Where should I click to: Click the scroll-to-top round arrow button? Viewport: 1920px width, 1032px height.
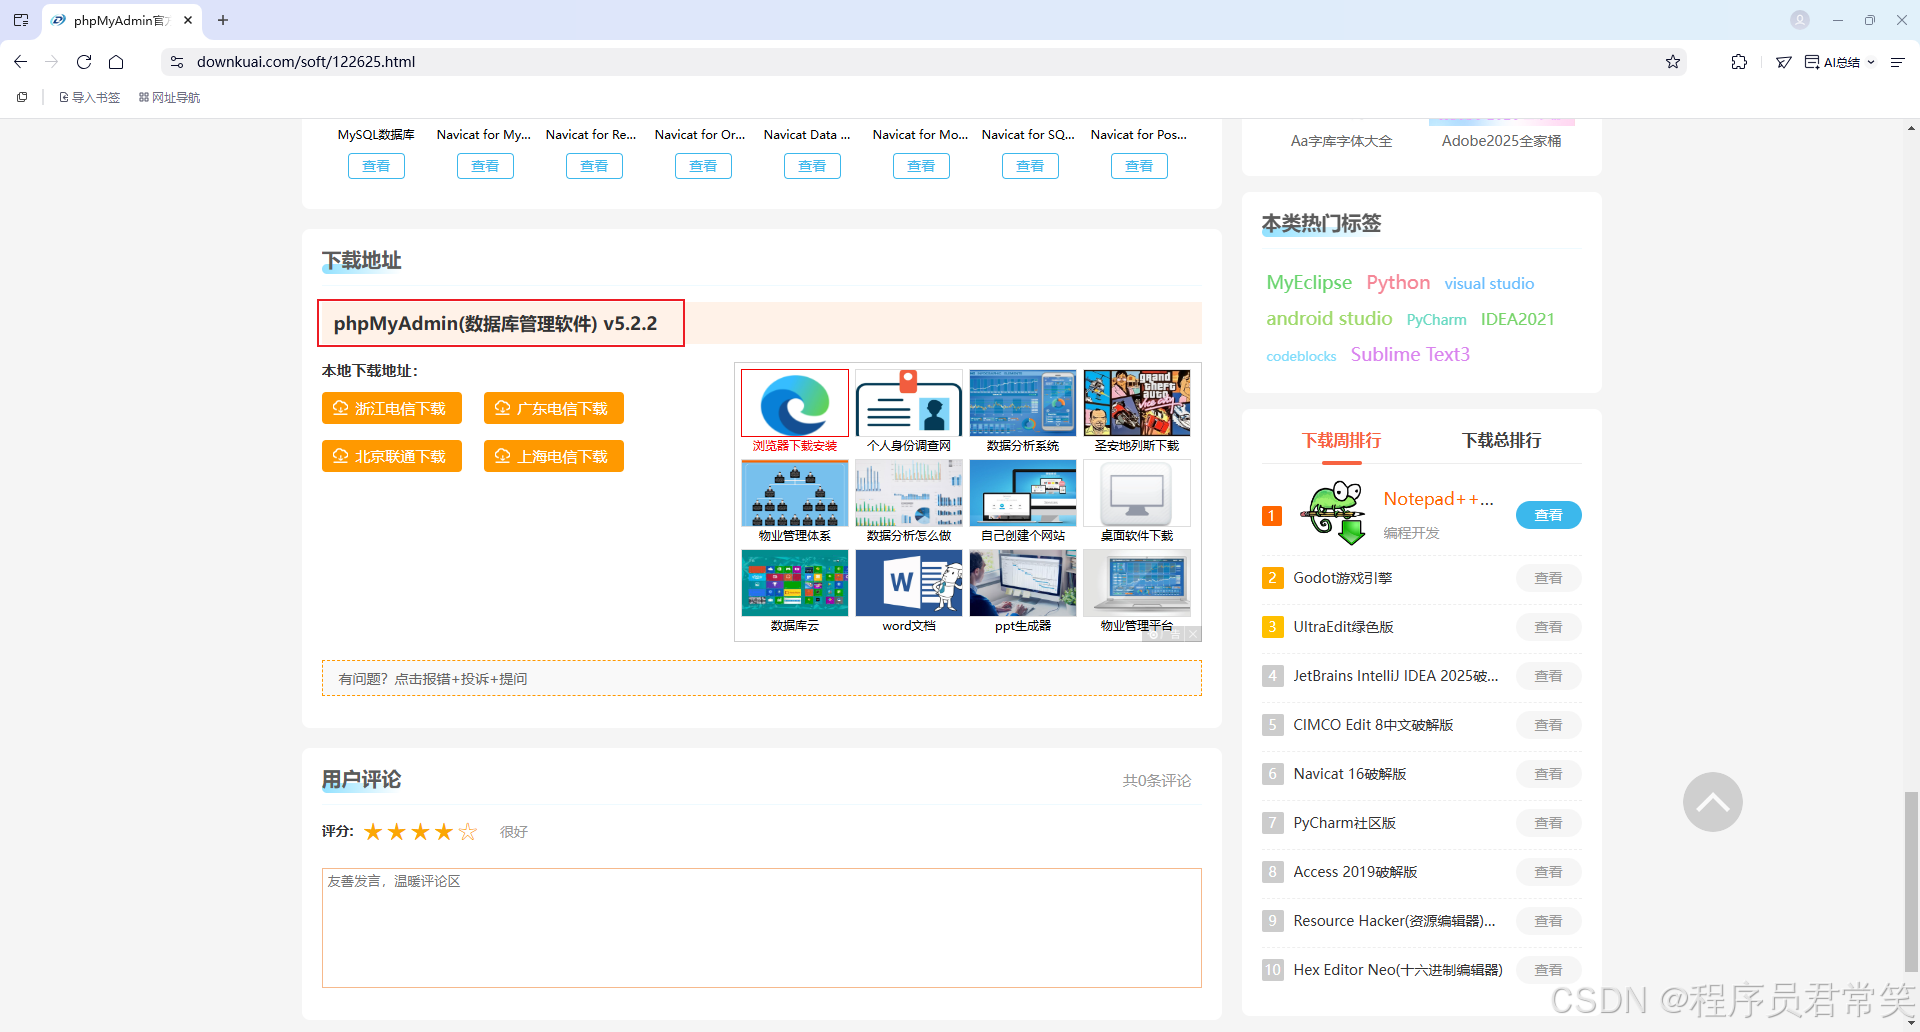(1712, 801)
